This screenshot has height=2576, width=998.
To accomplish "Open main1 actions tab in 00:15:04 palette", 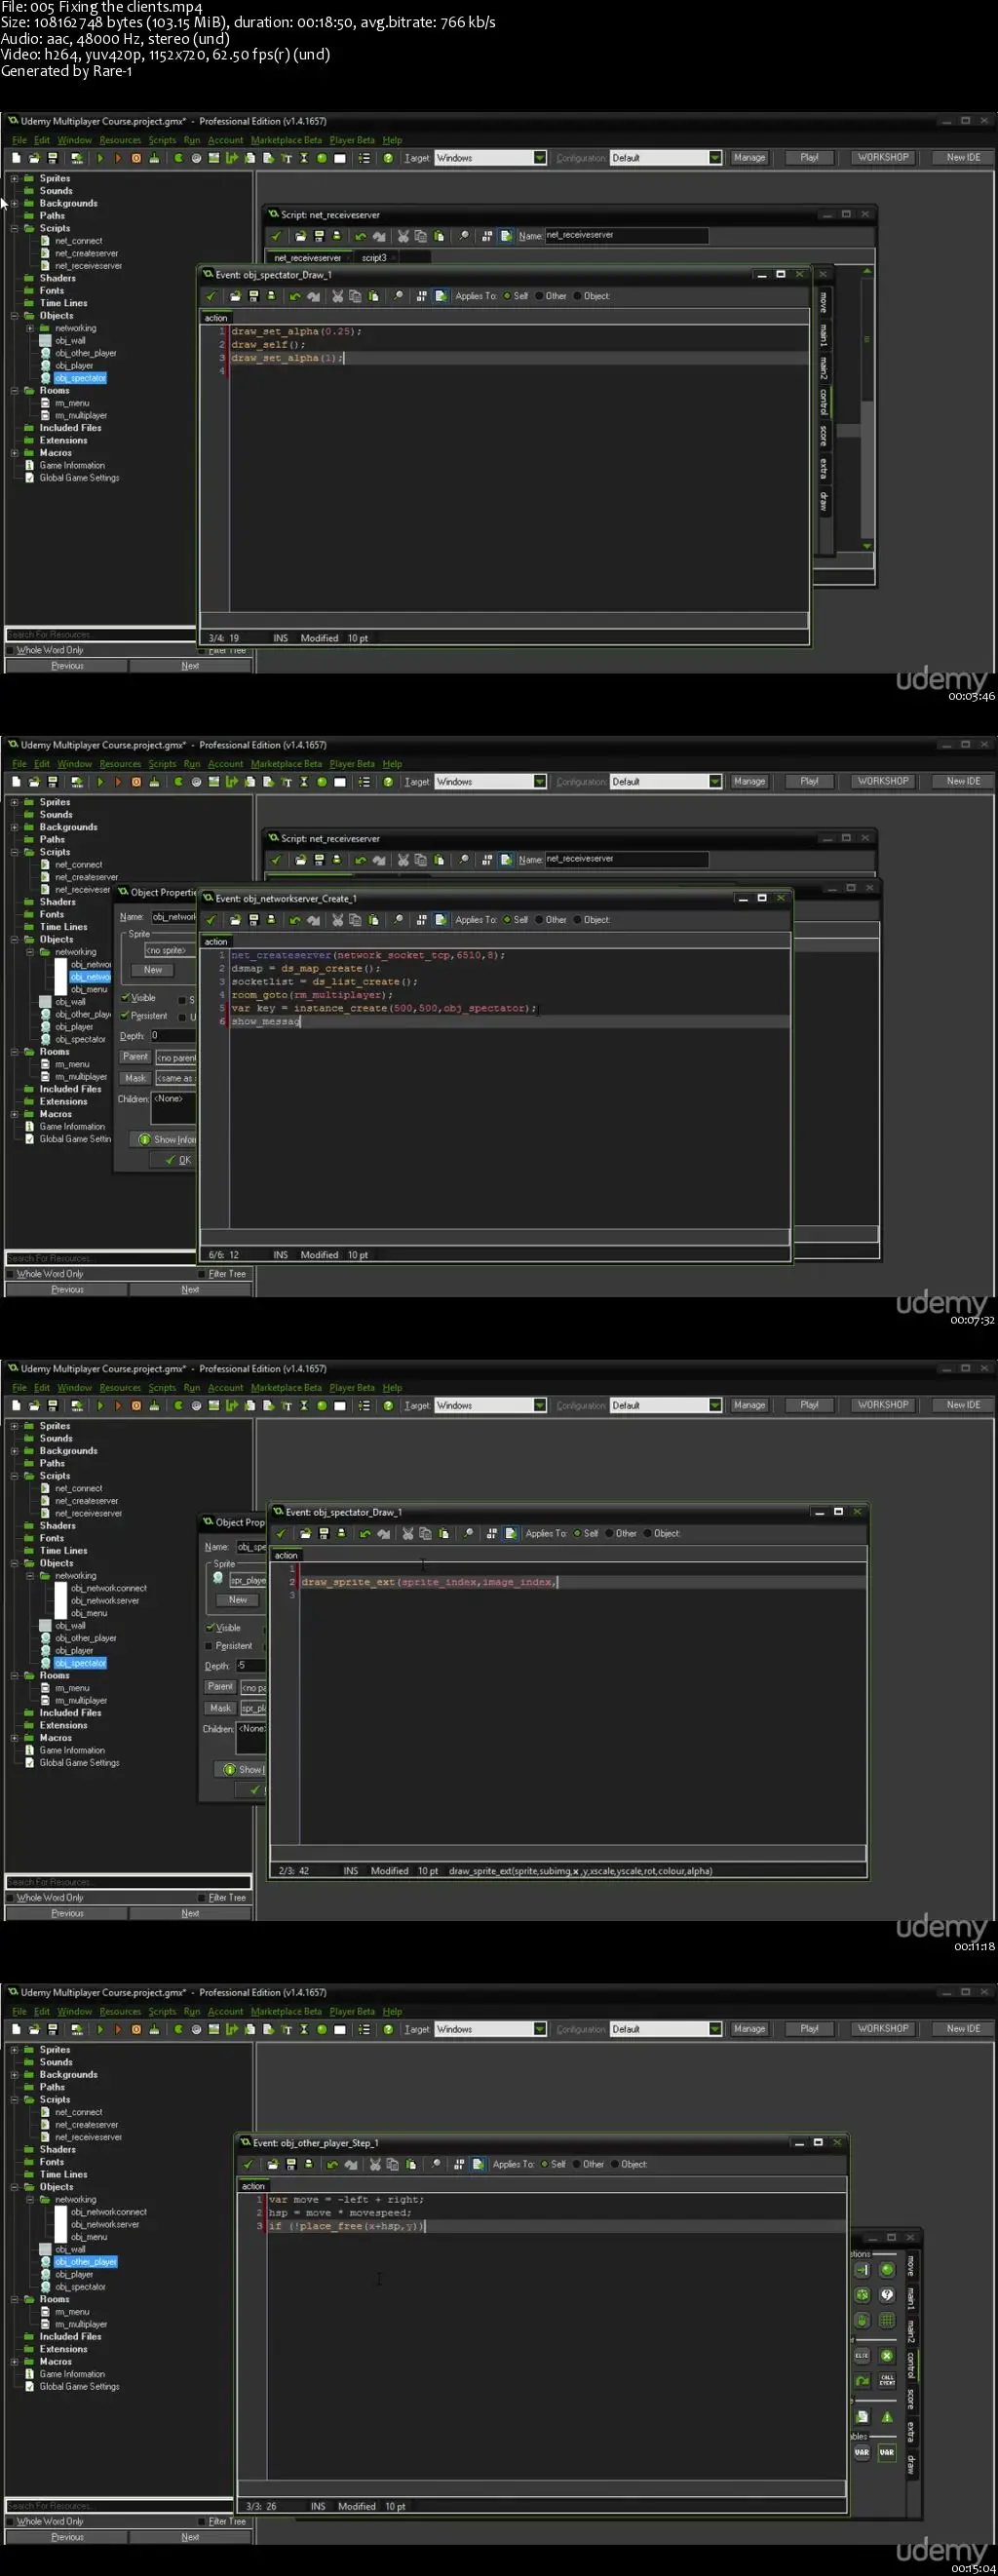I will coord(911,2299).
